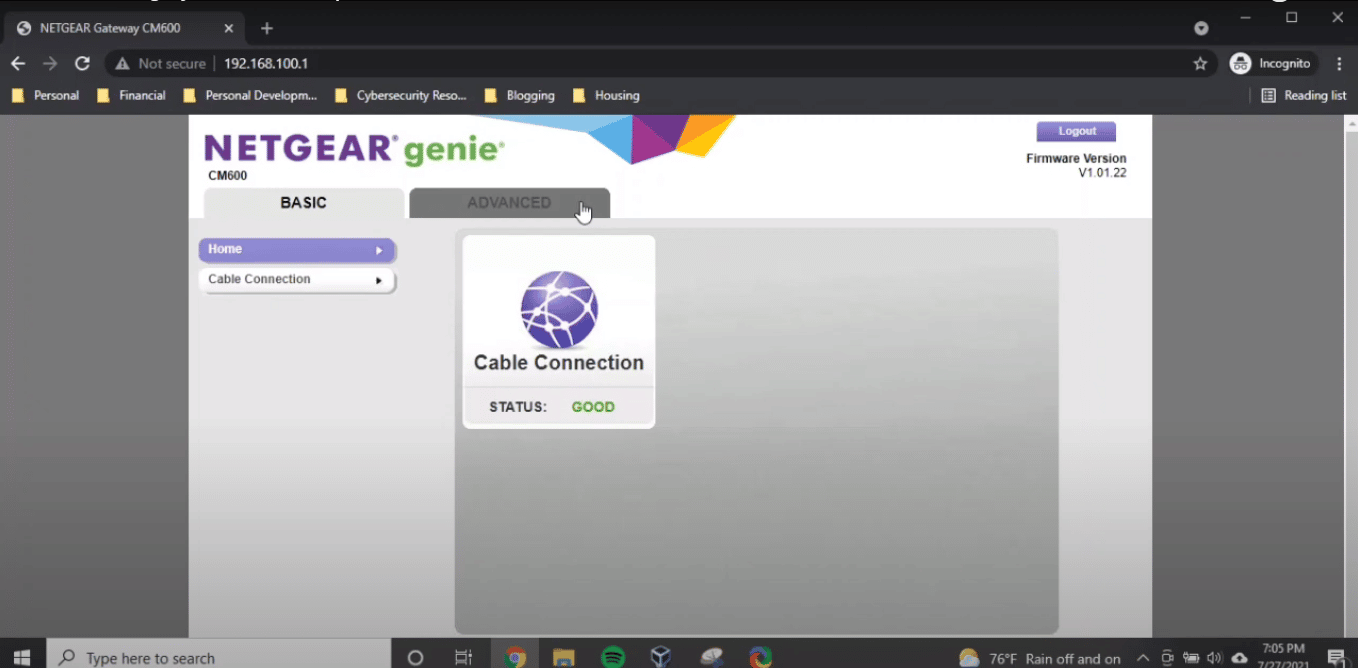Switch to the ADVANCED tab
1358x668 pixels.
pos(509,203)
